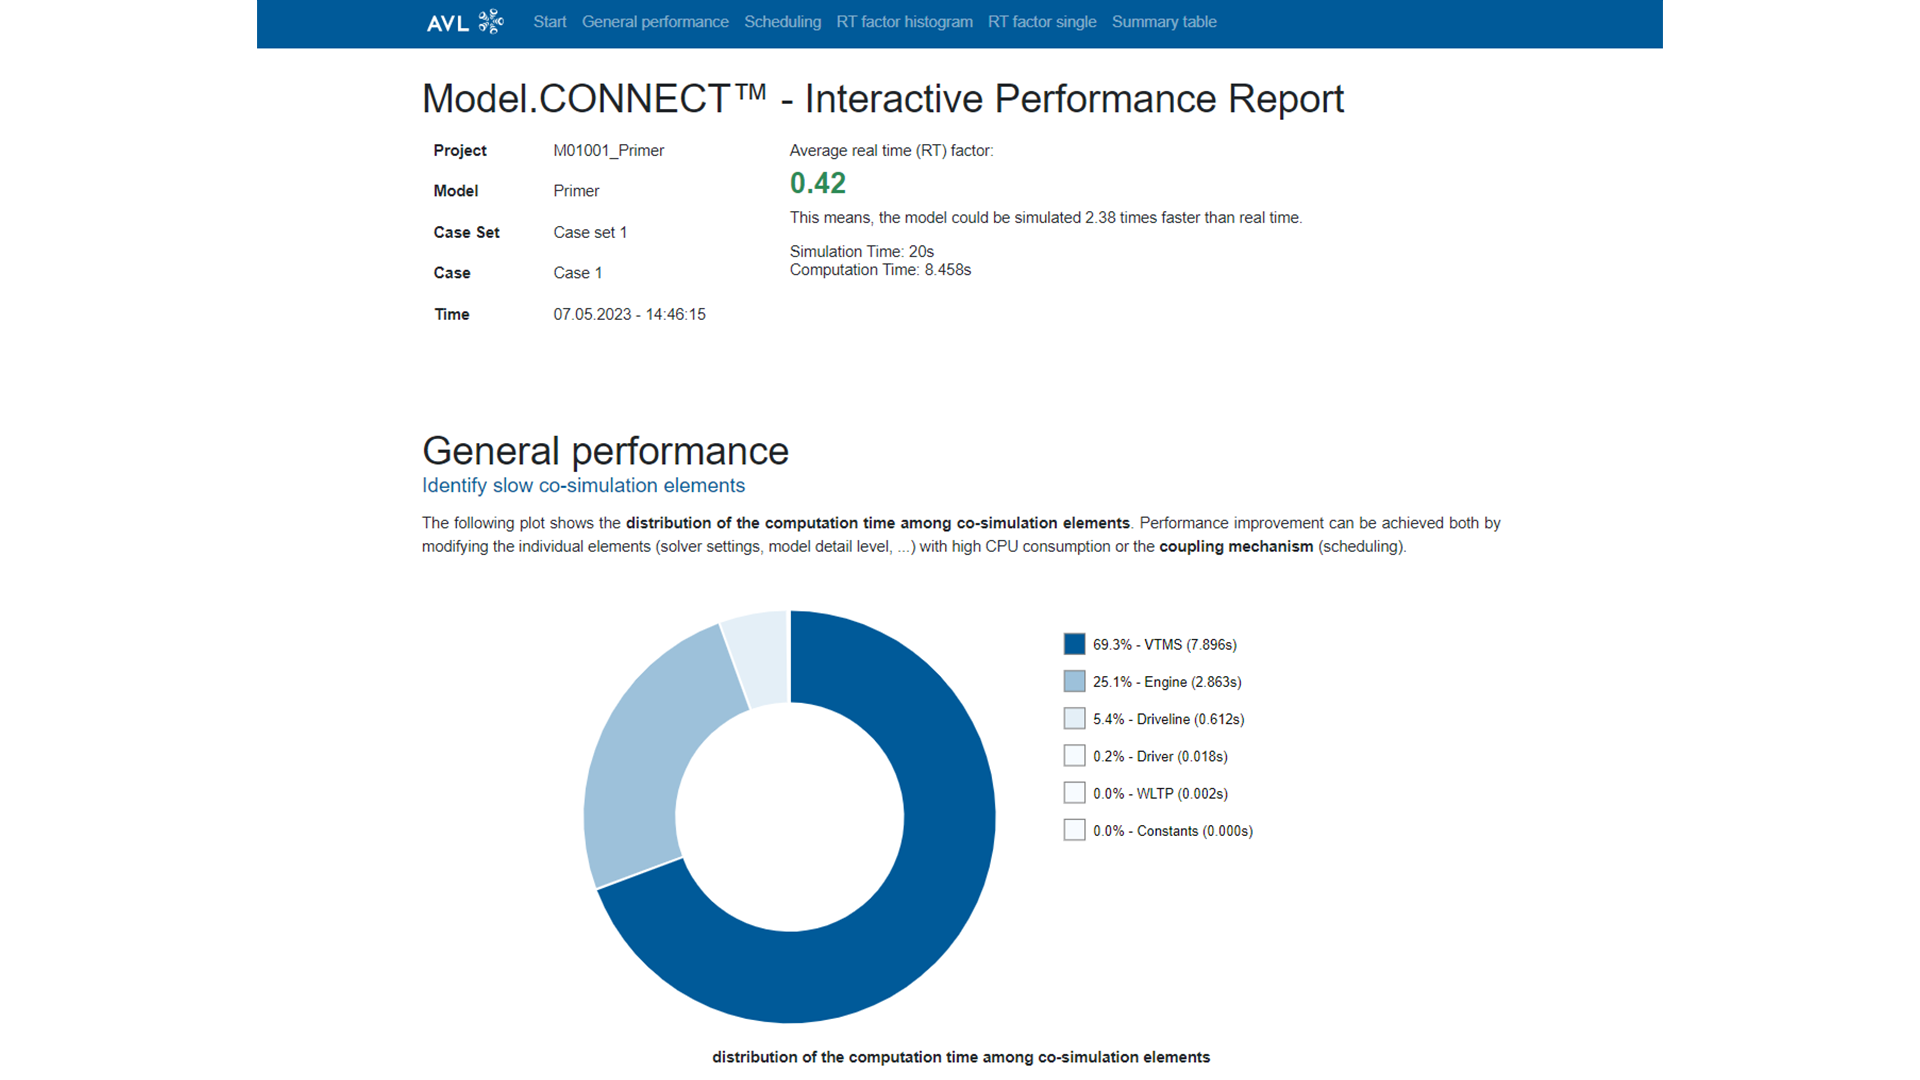
Task: Go to General performance section link
Action: coord(655,22)
